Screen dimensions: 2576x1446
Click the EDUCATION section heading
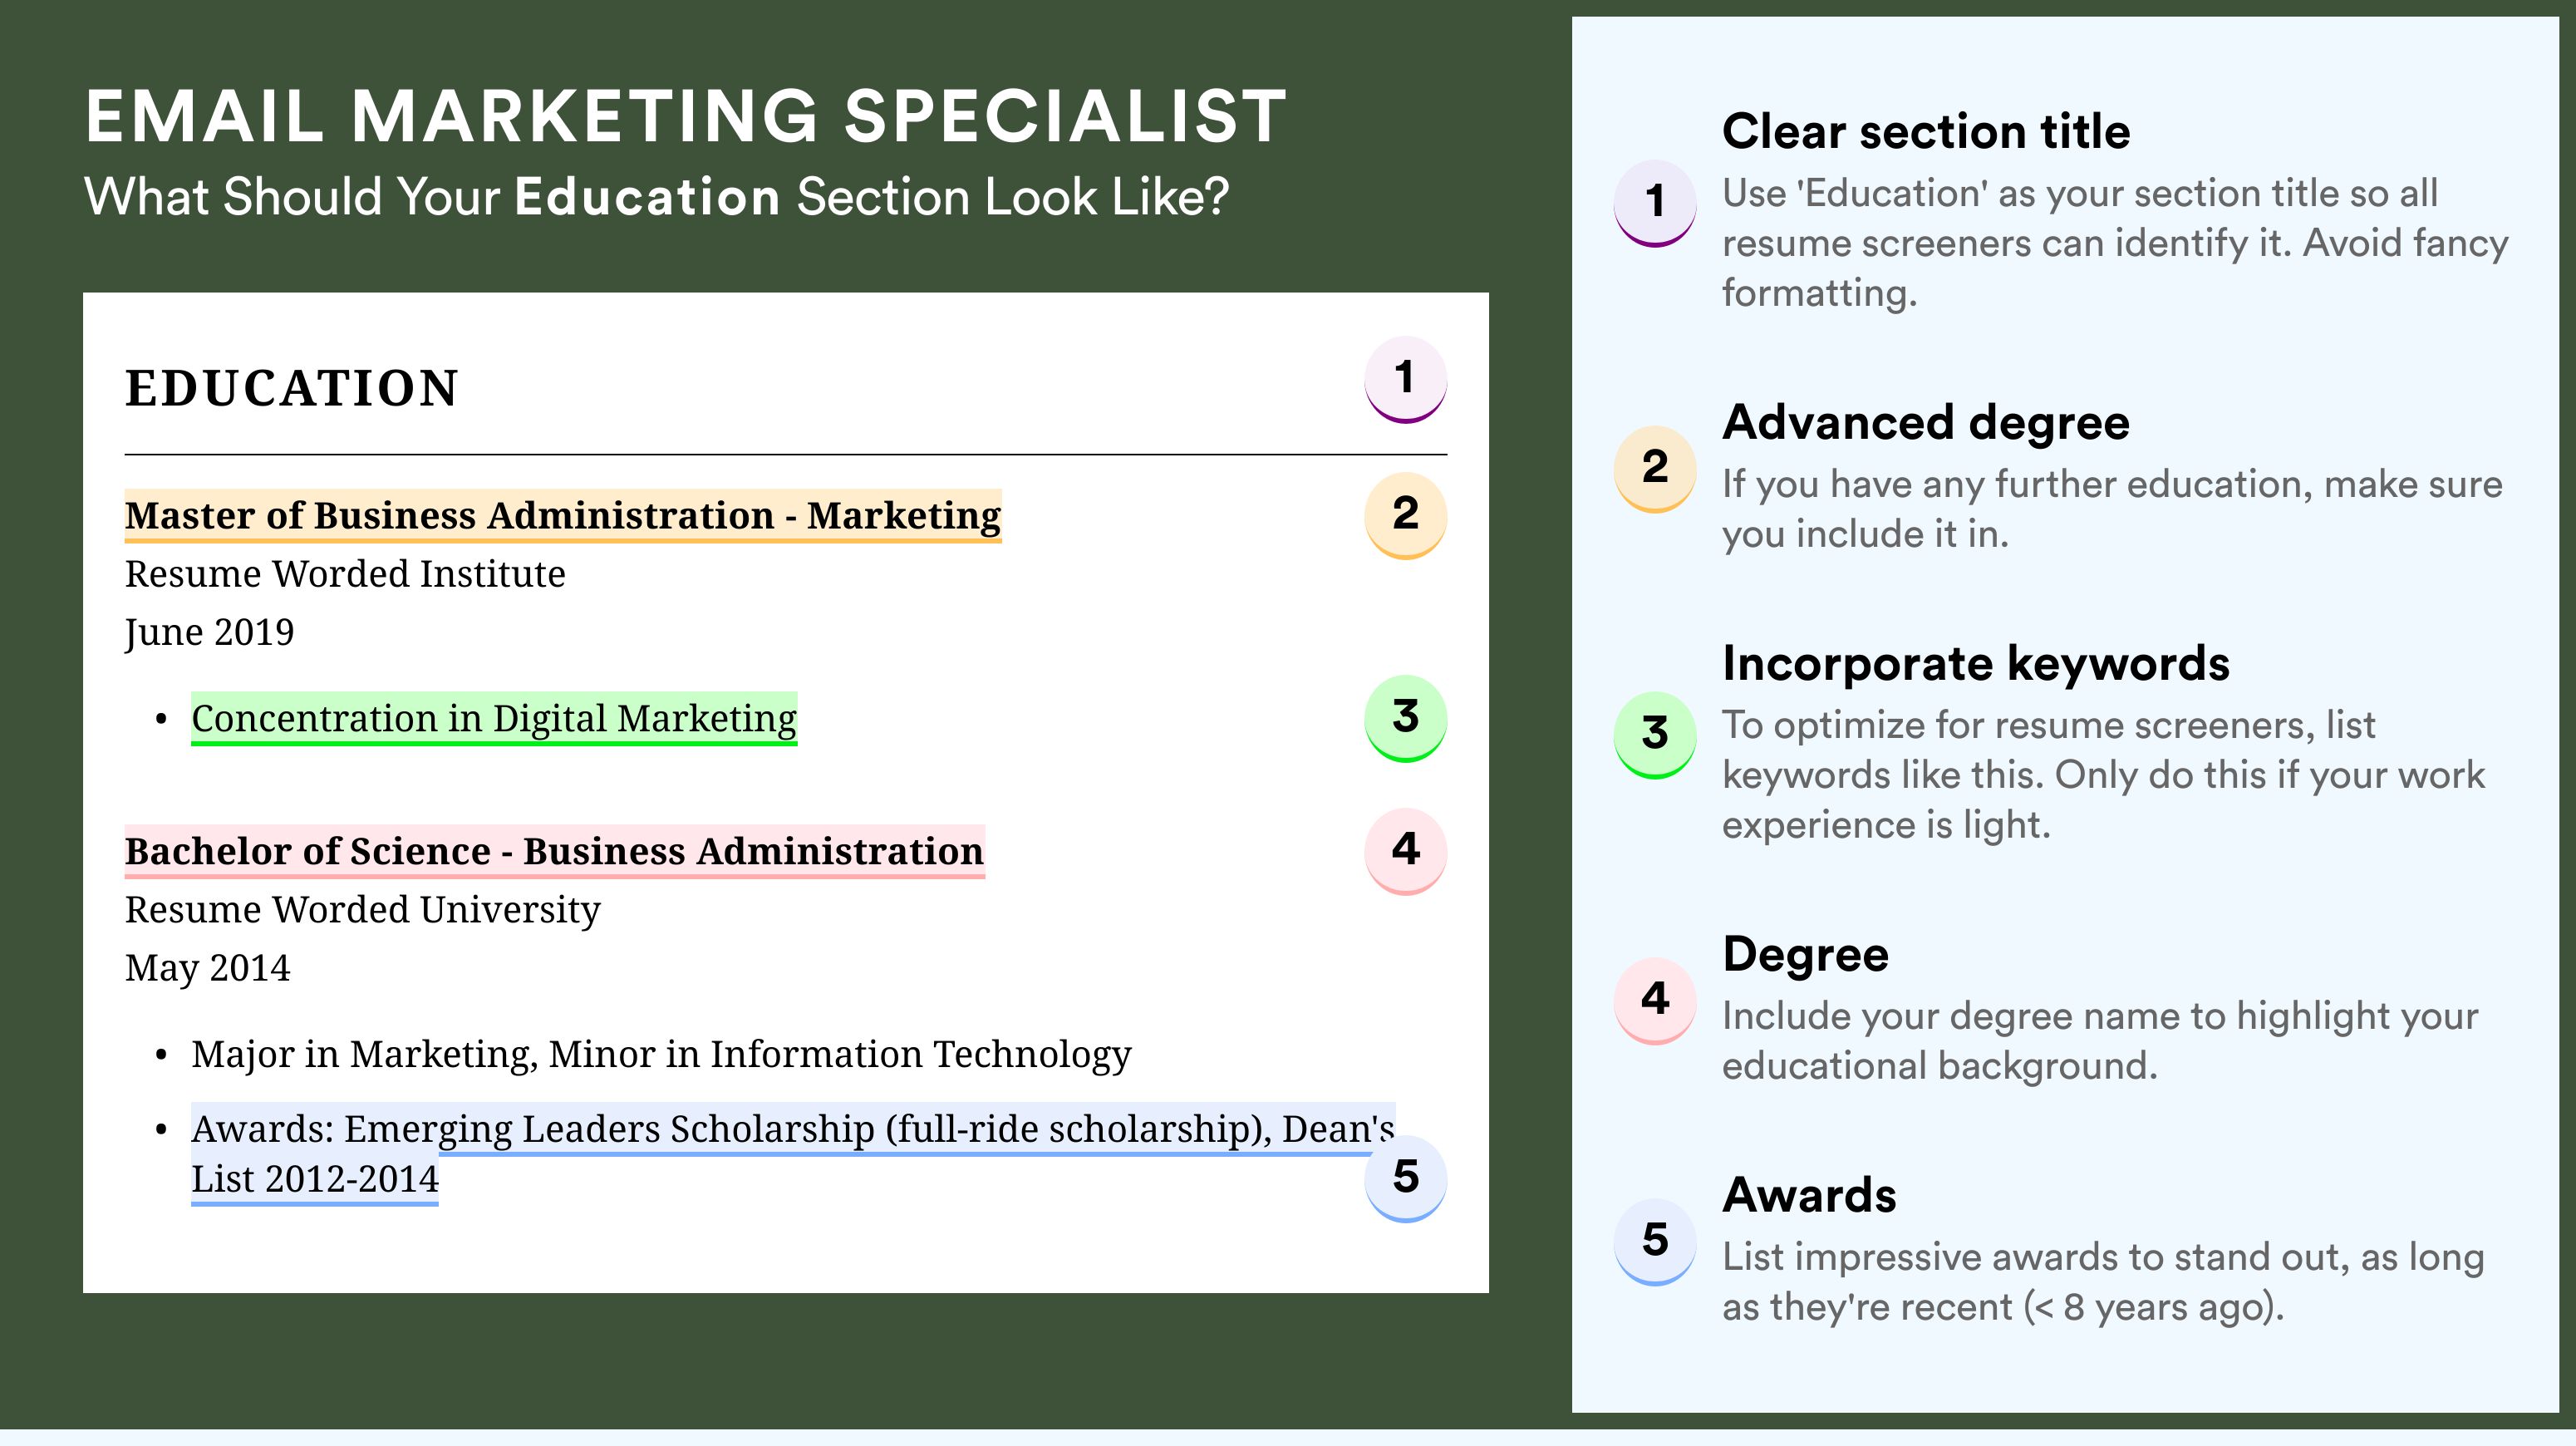pos(292,388)
